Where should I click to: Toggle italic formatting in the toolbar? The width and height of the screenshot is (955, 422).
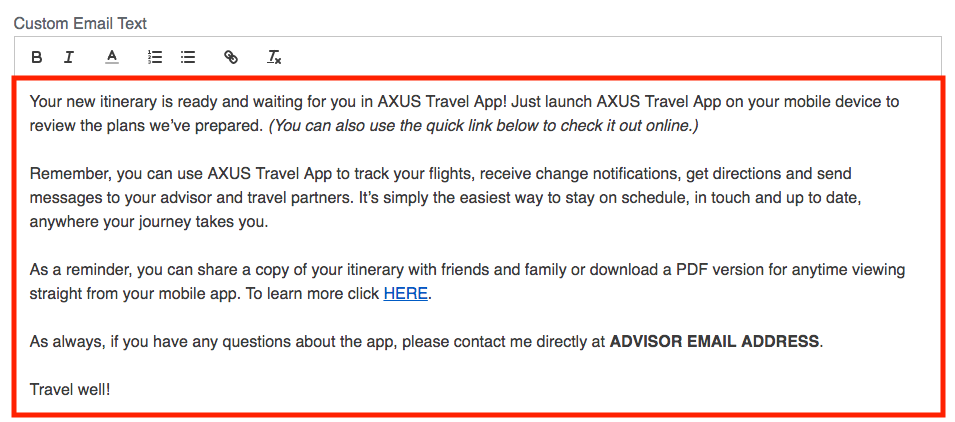(69, 57)
